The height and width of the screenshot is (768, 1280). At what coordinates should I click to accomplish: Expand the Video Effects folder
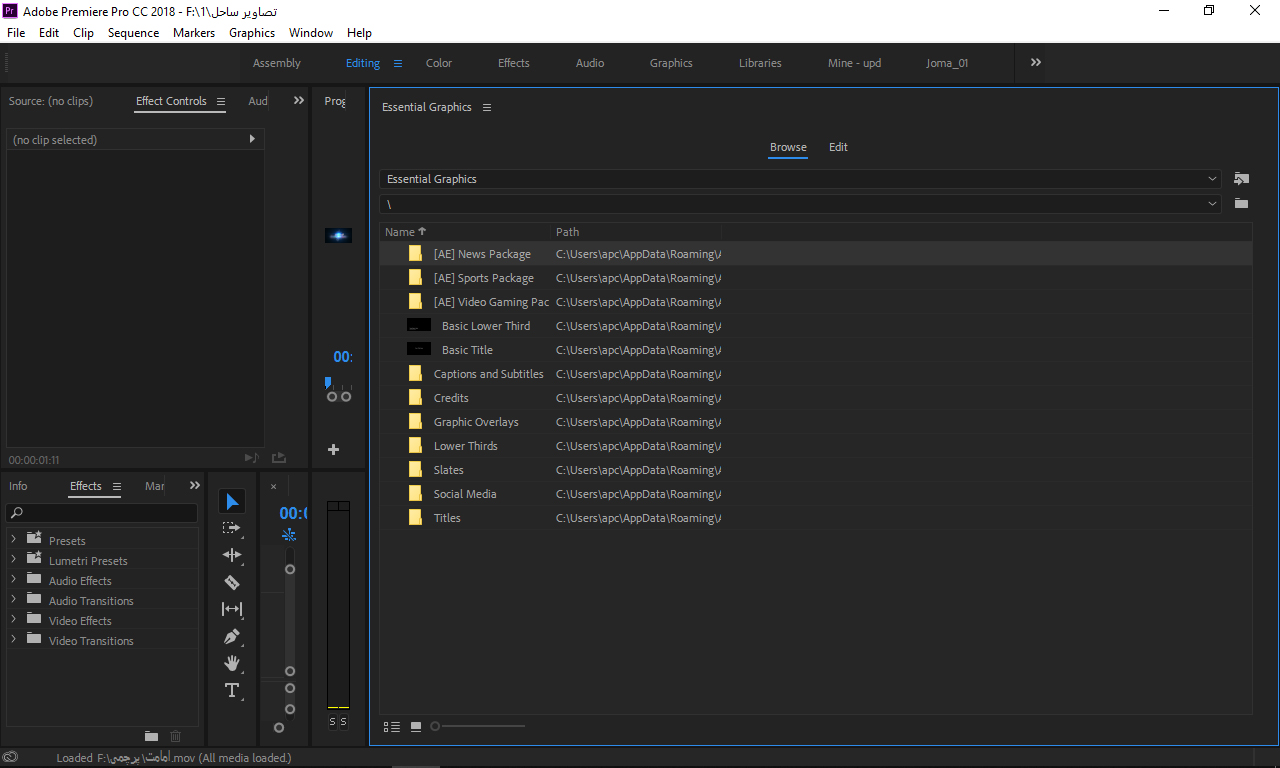[13, 620]
